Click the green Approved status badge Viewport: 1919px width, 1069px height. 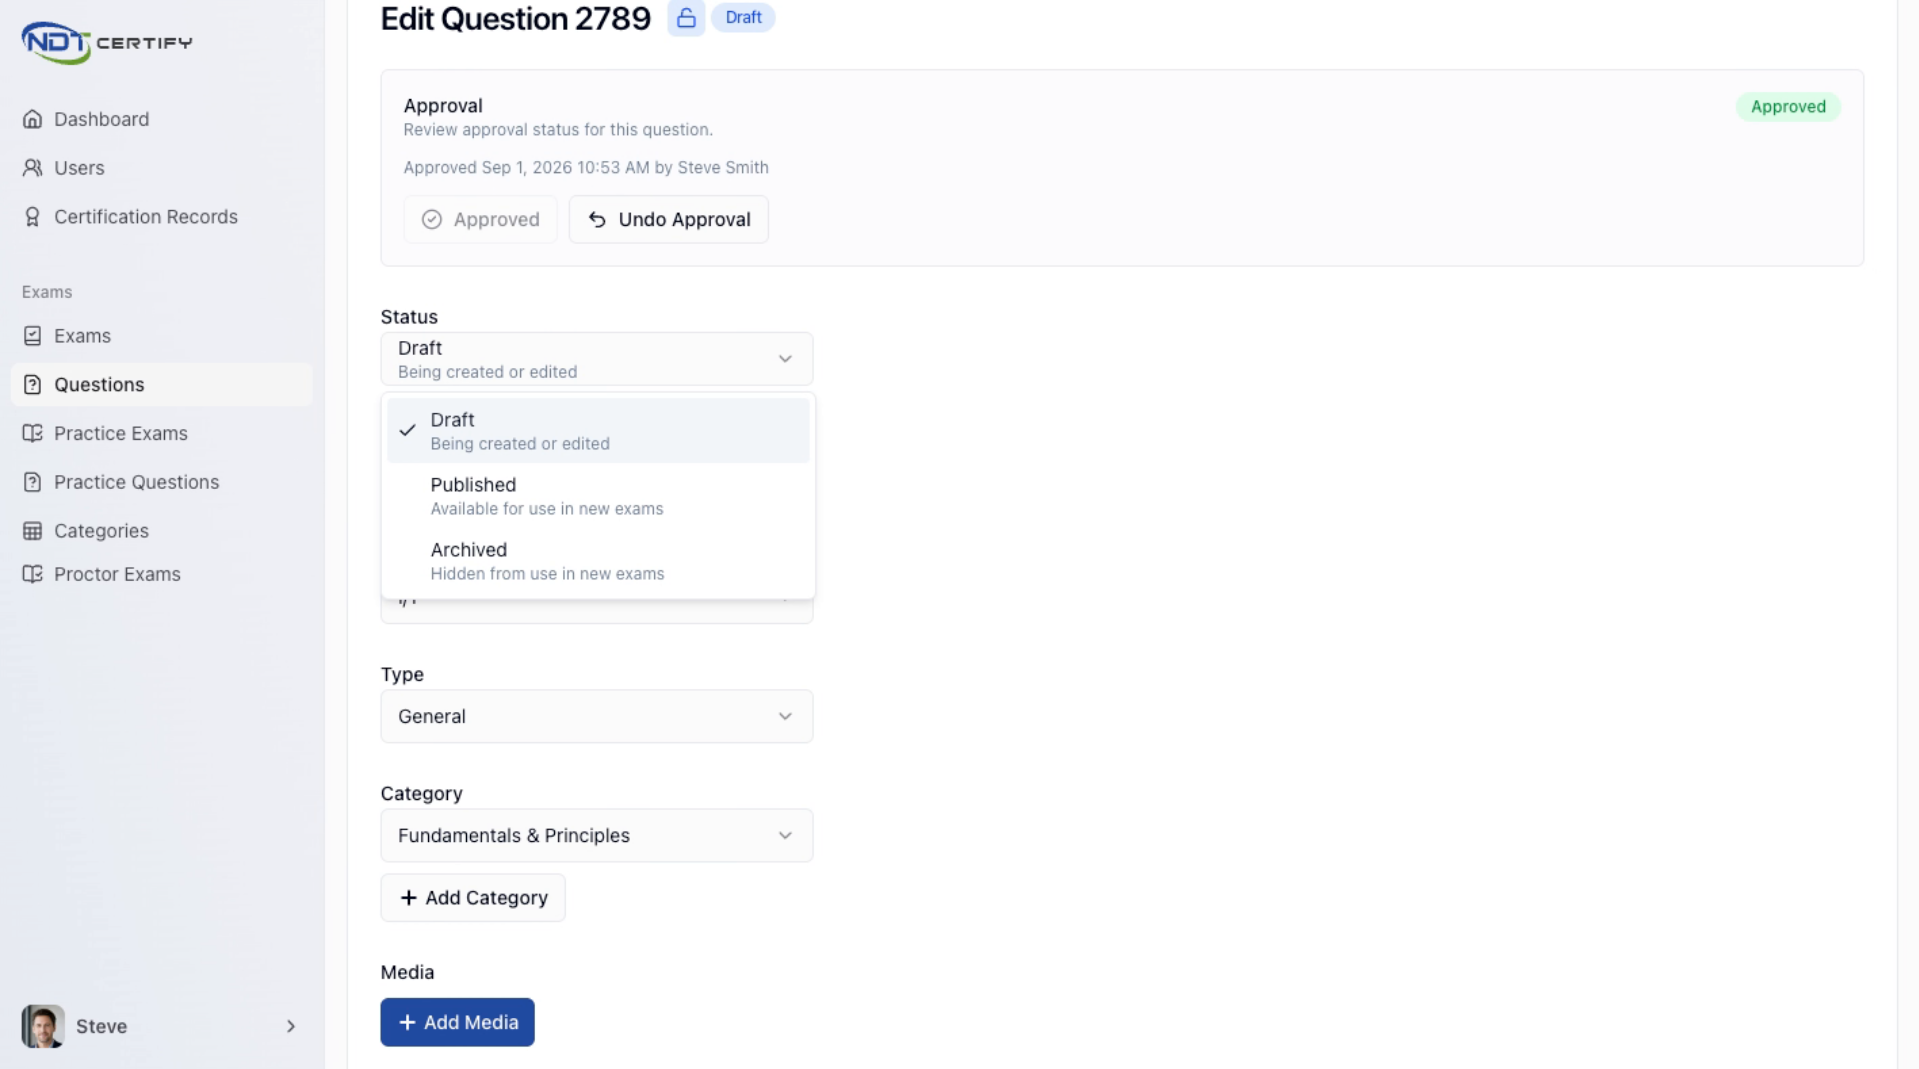click(x=1788, y=107)
